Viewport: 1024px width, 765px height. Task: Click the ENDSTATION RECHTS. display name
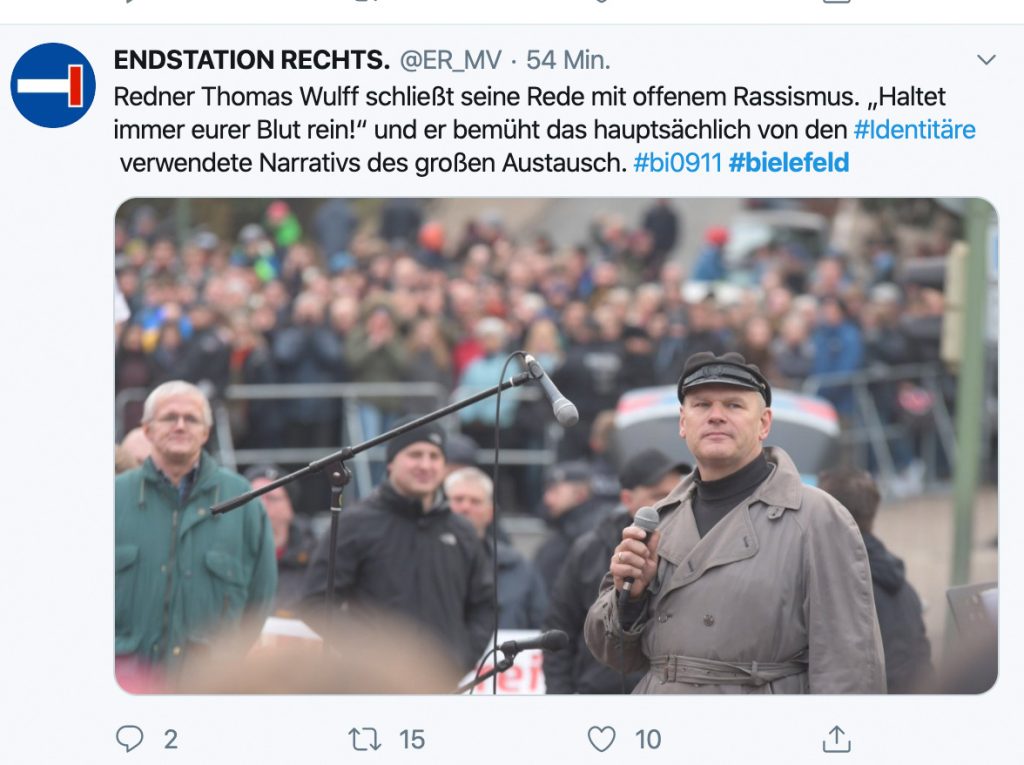pyautogui.click(x=251, y=59)
